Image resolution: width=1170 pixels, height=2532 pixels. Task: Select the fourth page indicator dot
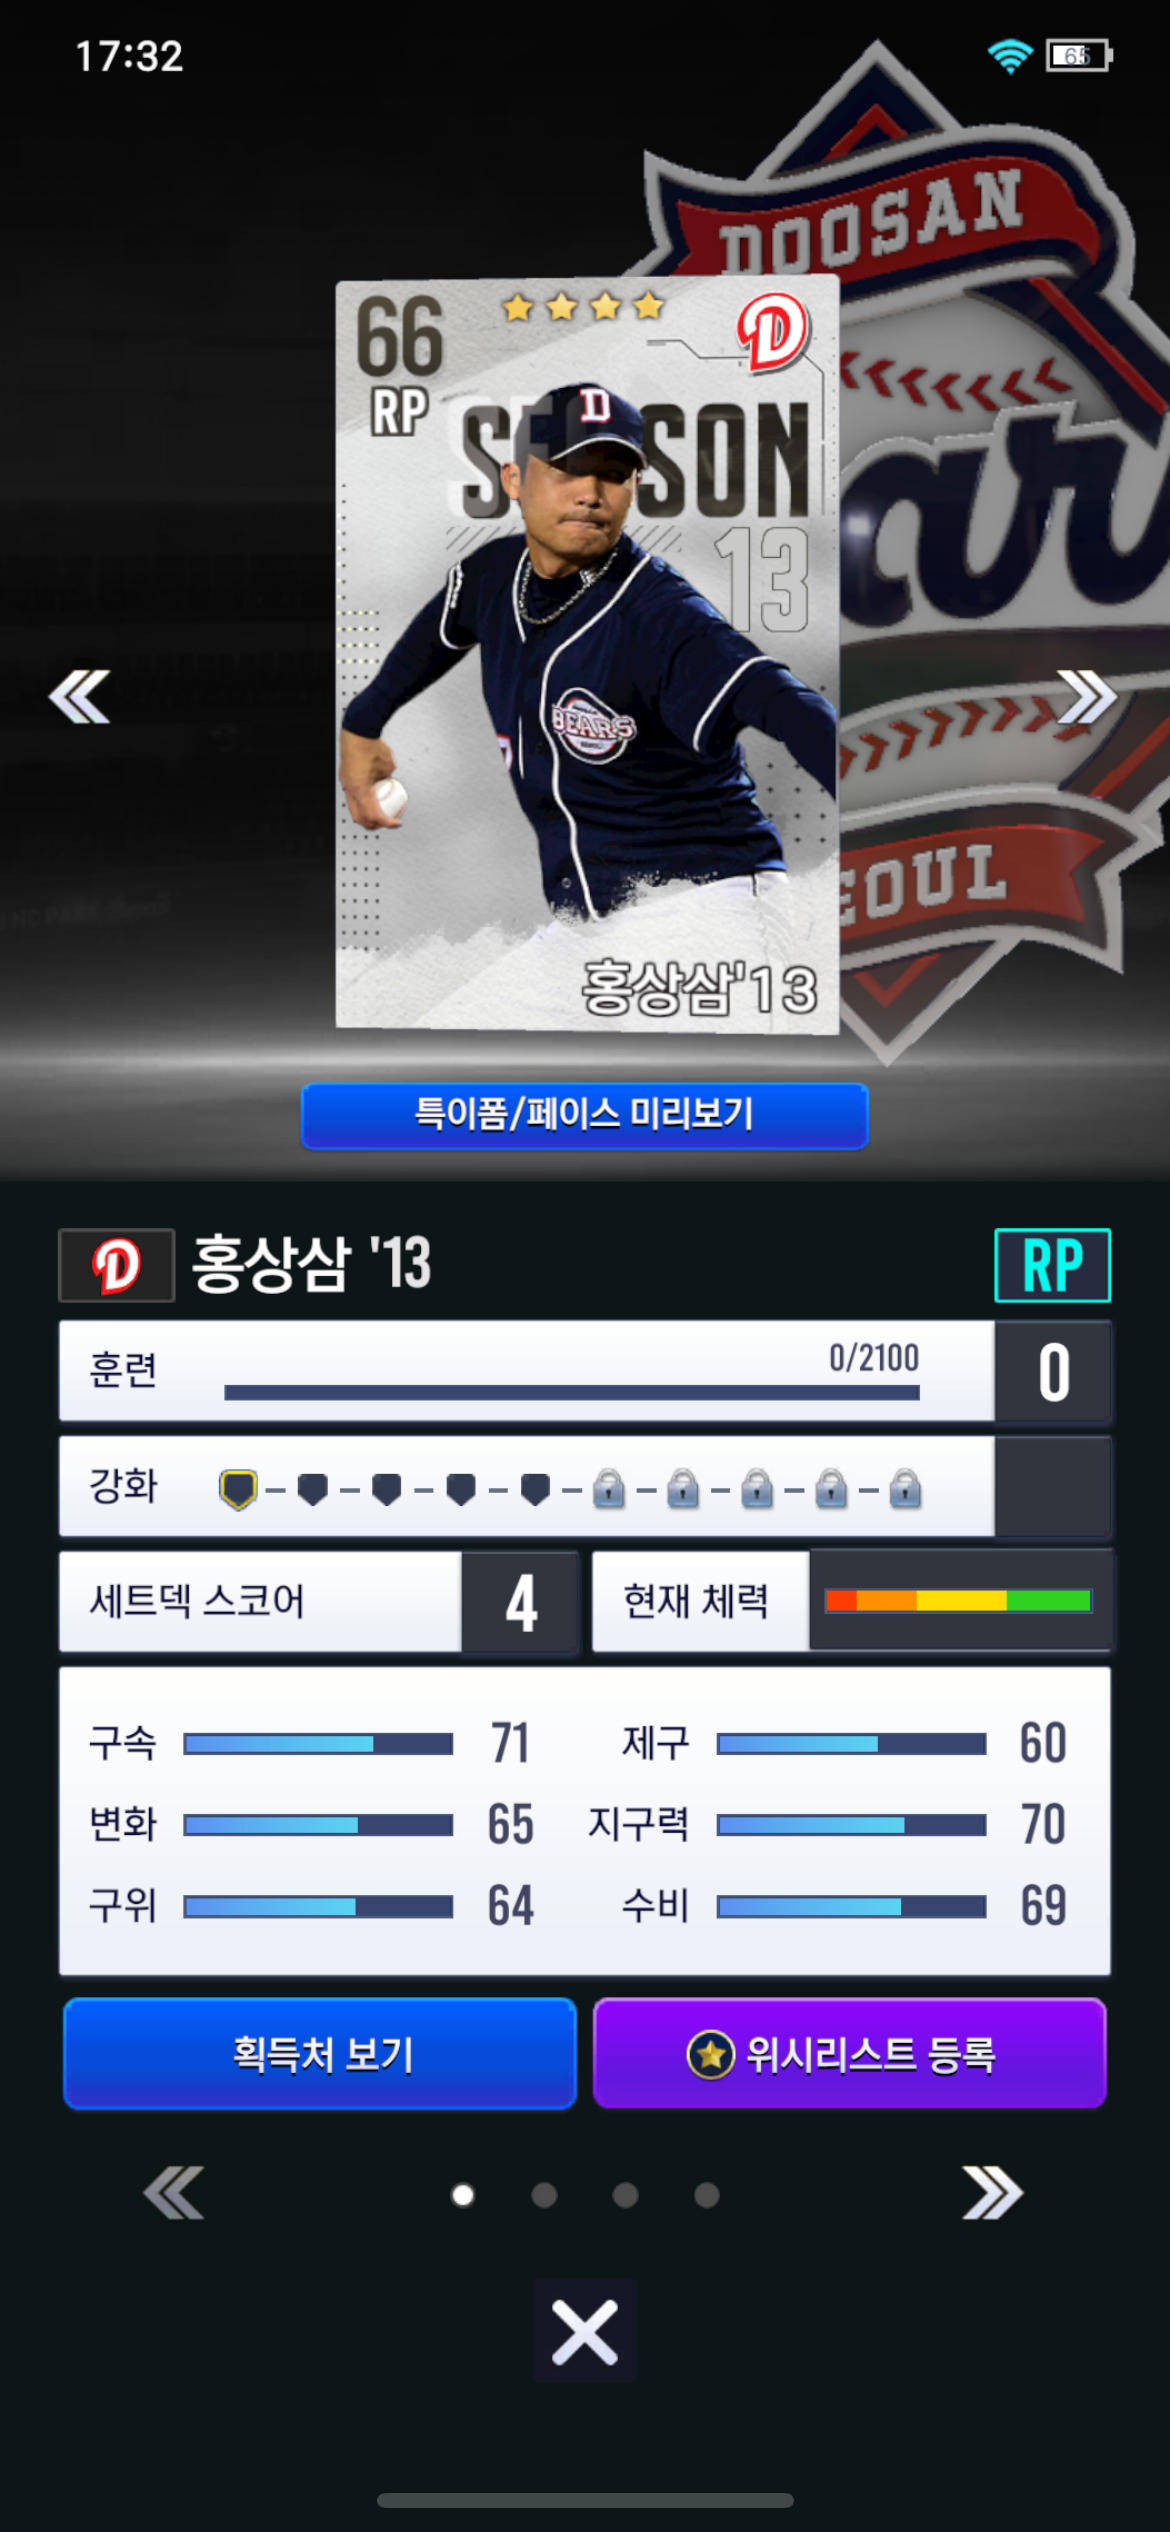(x=707, y=2195)
